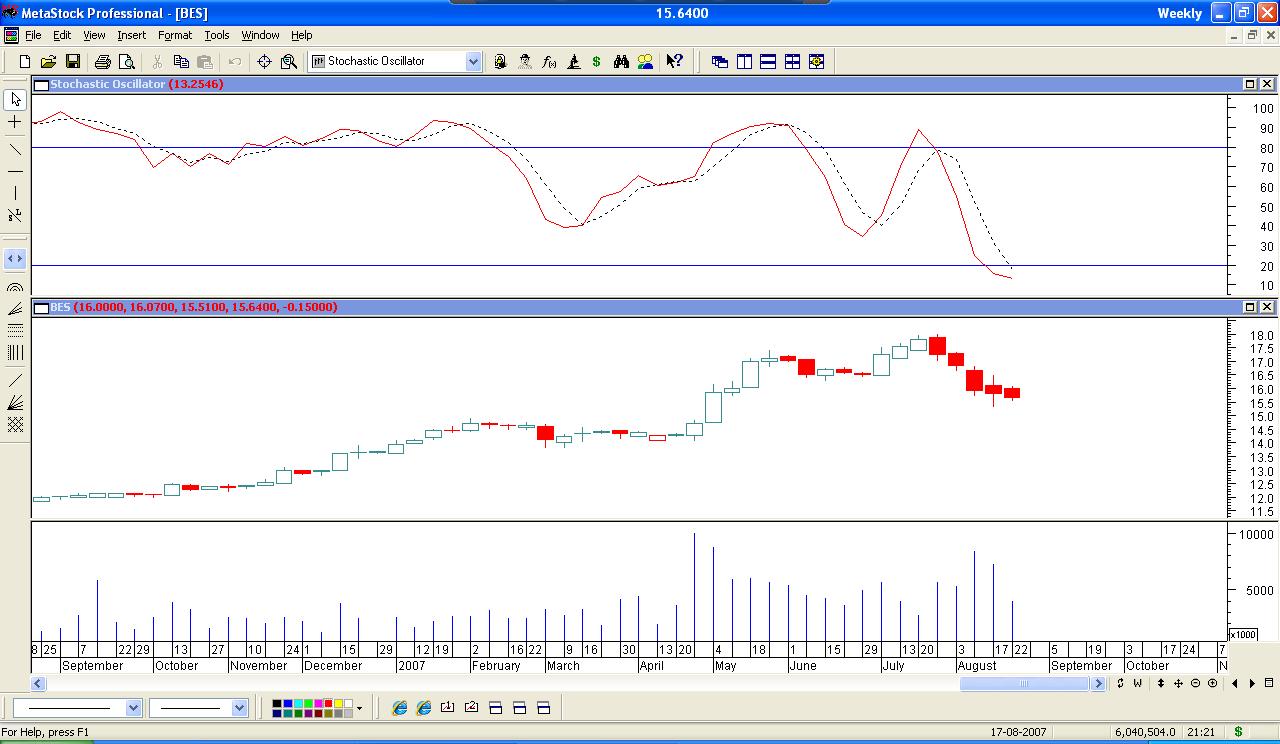This screenshot has height=744, width=1280.
Task: Toggle the highlighted left-right arrows button in side toolbar
Action: coord(15,258)
